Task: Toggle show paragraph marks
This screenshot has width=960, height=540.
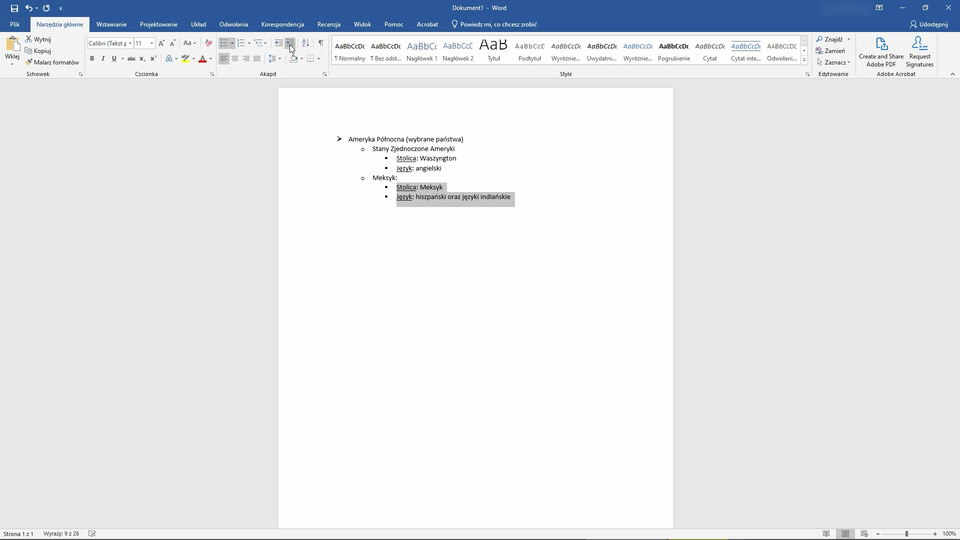Action: pos(320,43)
